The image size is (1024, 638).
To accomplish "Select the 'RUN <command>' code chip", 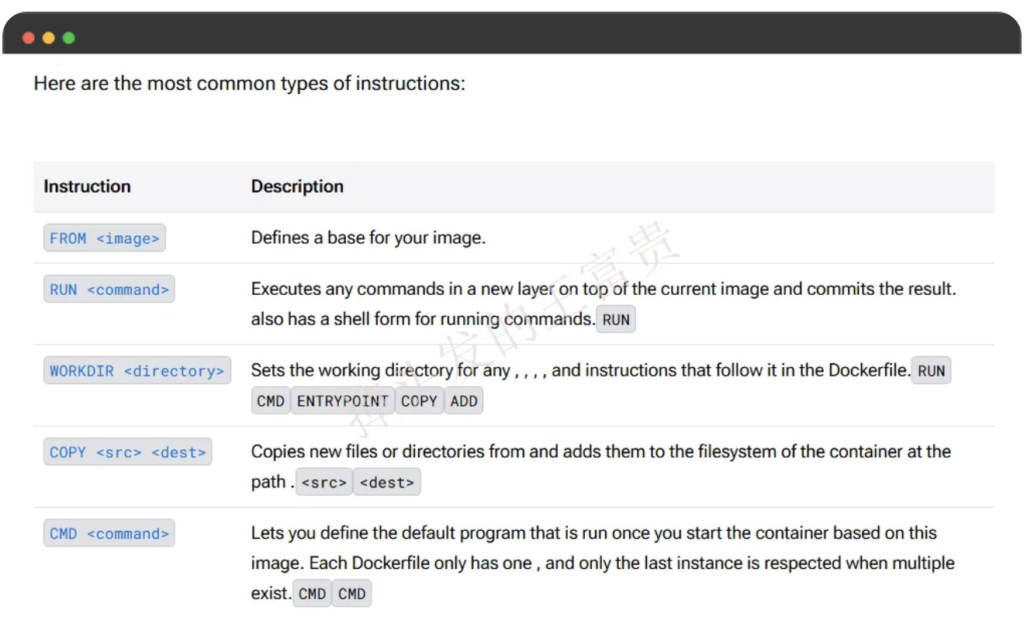I will 109,289.
